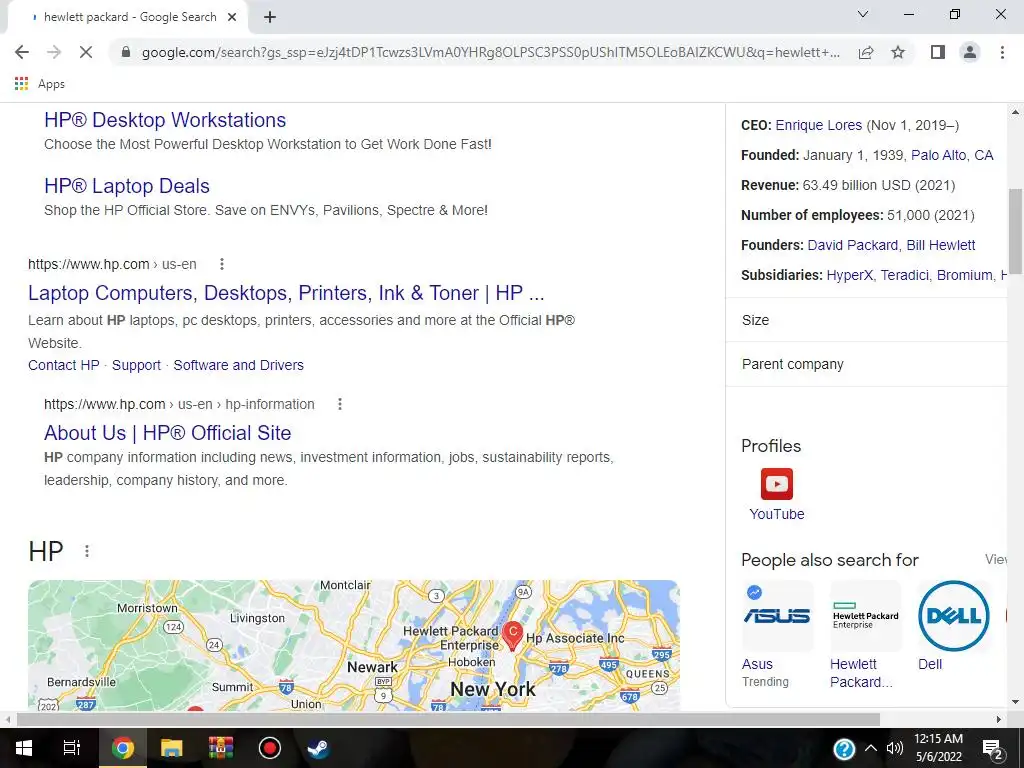
Task: Close the hewlett packard search tab
Action: [x=232, y=18]
